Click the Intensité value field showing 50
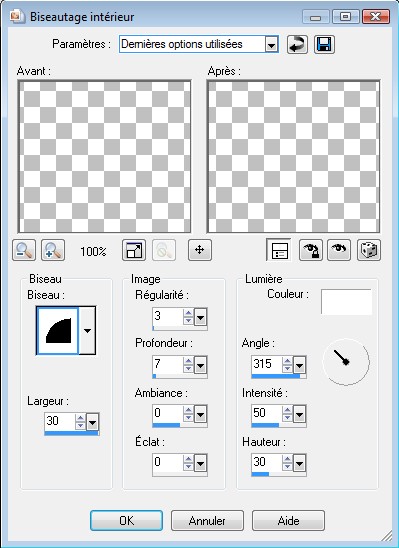This screenshot has width=399, height=548. coord(267,414)
